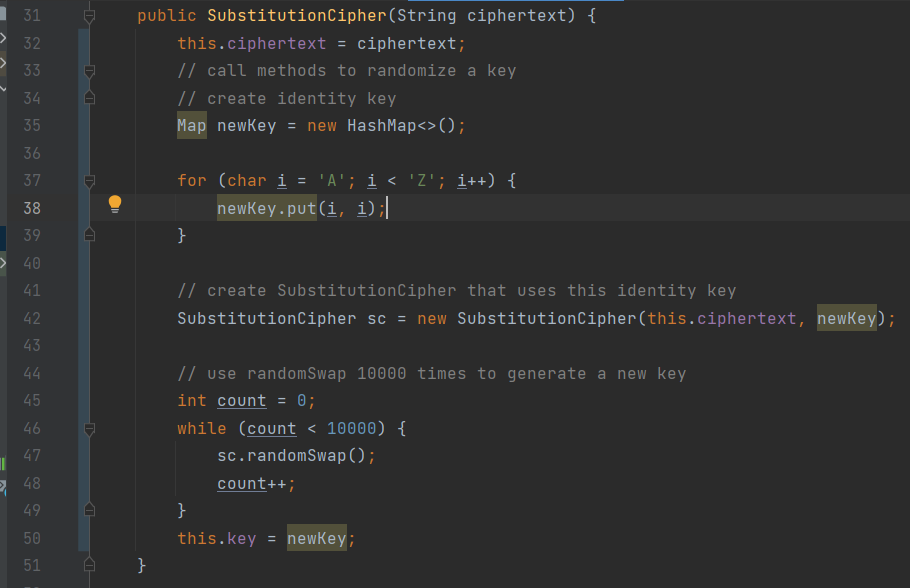Click comment about randomSwap 10000 times

pos(431,373)
